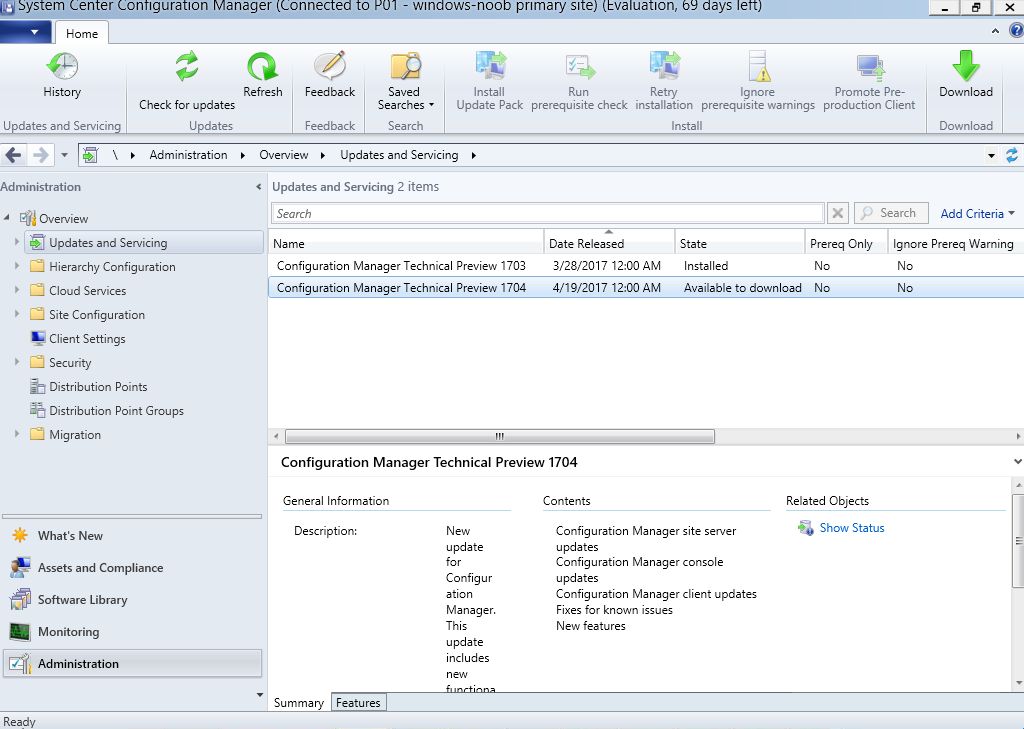Screen dimensions: 1024x729
Task: Switch to the Features tab
Action: pyautogui.click(x=358, y=703)
